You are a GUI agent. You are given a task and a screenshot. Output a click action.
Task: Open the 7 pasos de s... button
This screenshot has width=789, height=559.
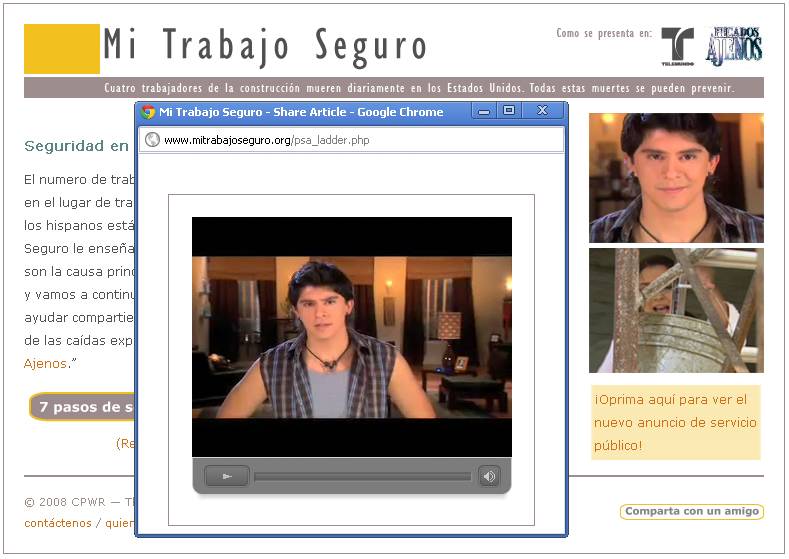coord(82,407)
